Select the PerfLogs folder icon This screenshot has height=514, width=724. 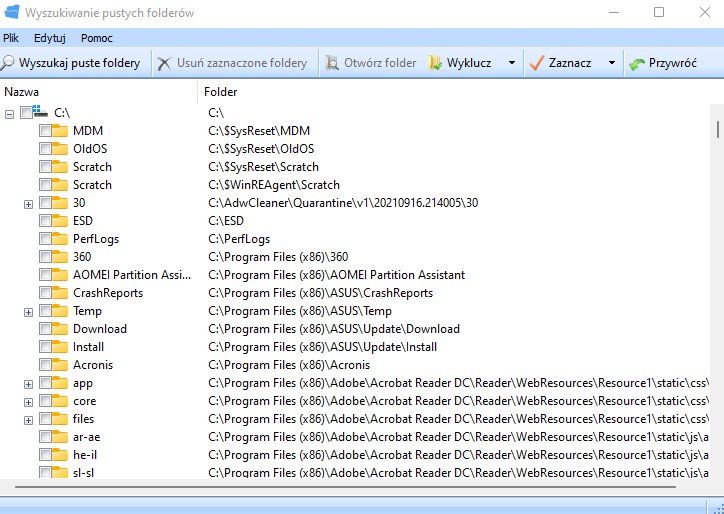(x=60, y=239)
